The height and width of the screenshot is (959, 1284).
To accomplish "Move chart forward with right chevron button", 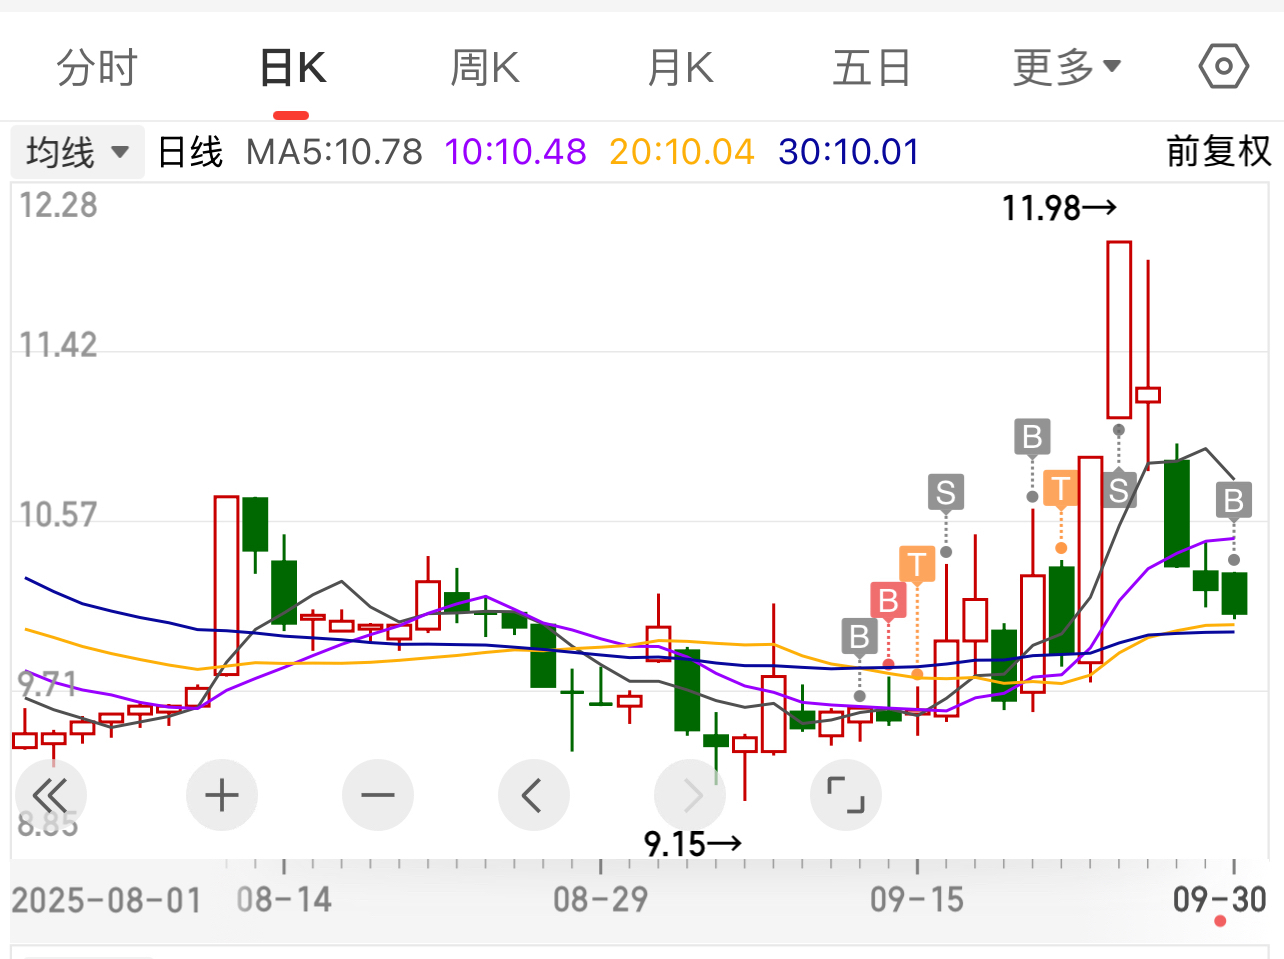I will tap(690, 796).
